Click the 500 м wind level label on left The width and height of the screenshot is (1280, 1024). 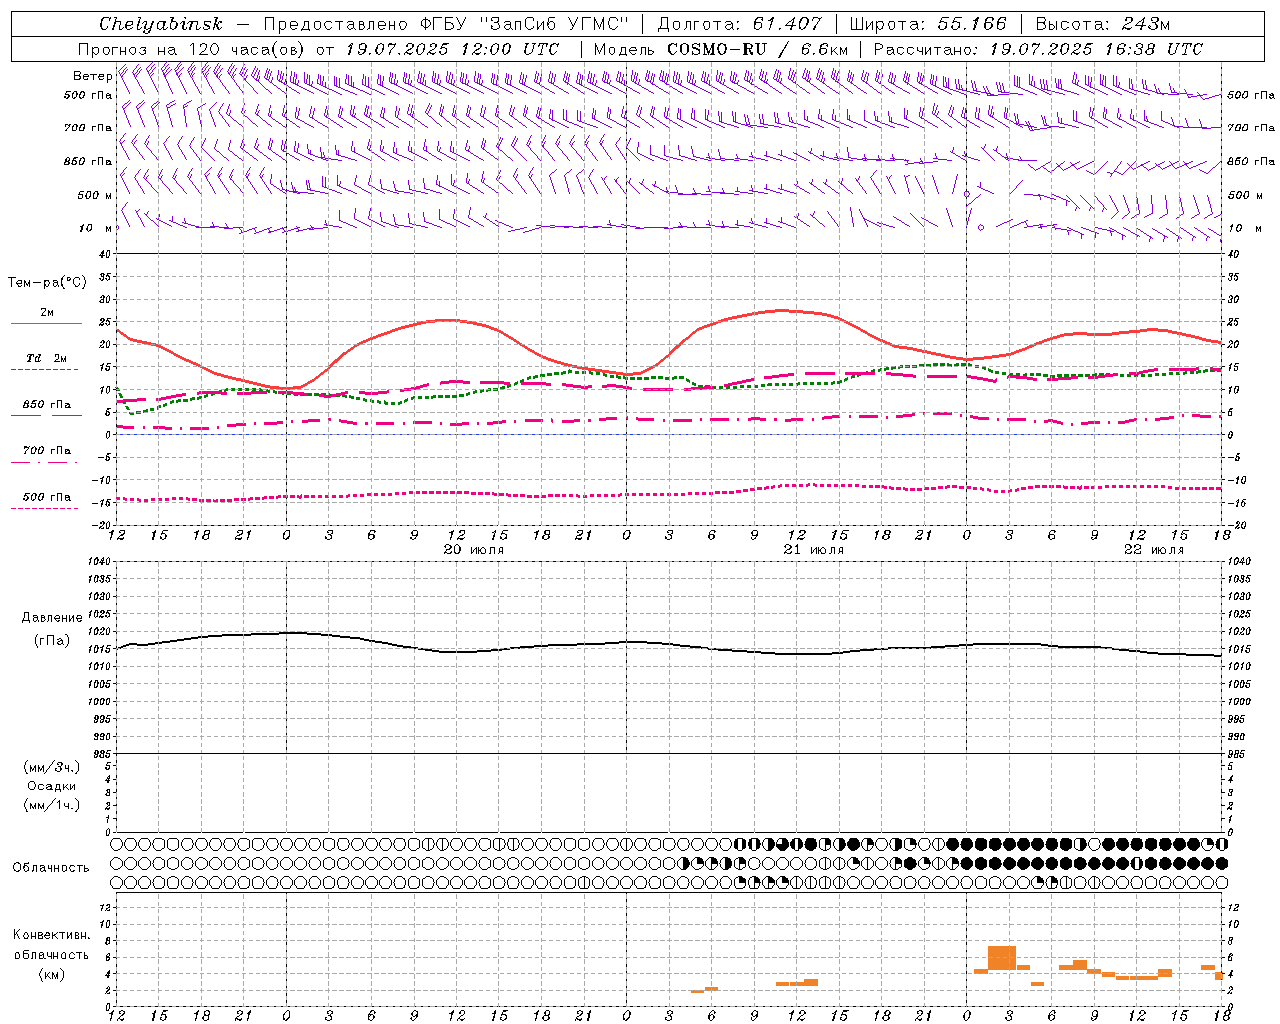pyautogui.click(x=95, y=195)
